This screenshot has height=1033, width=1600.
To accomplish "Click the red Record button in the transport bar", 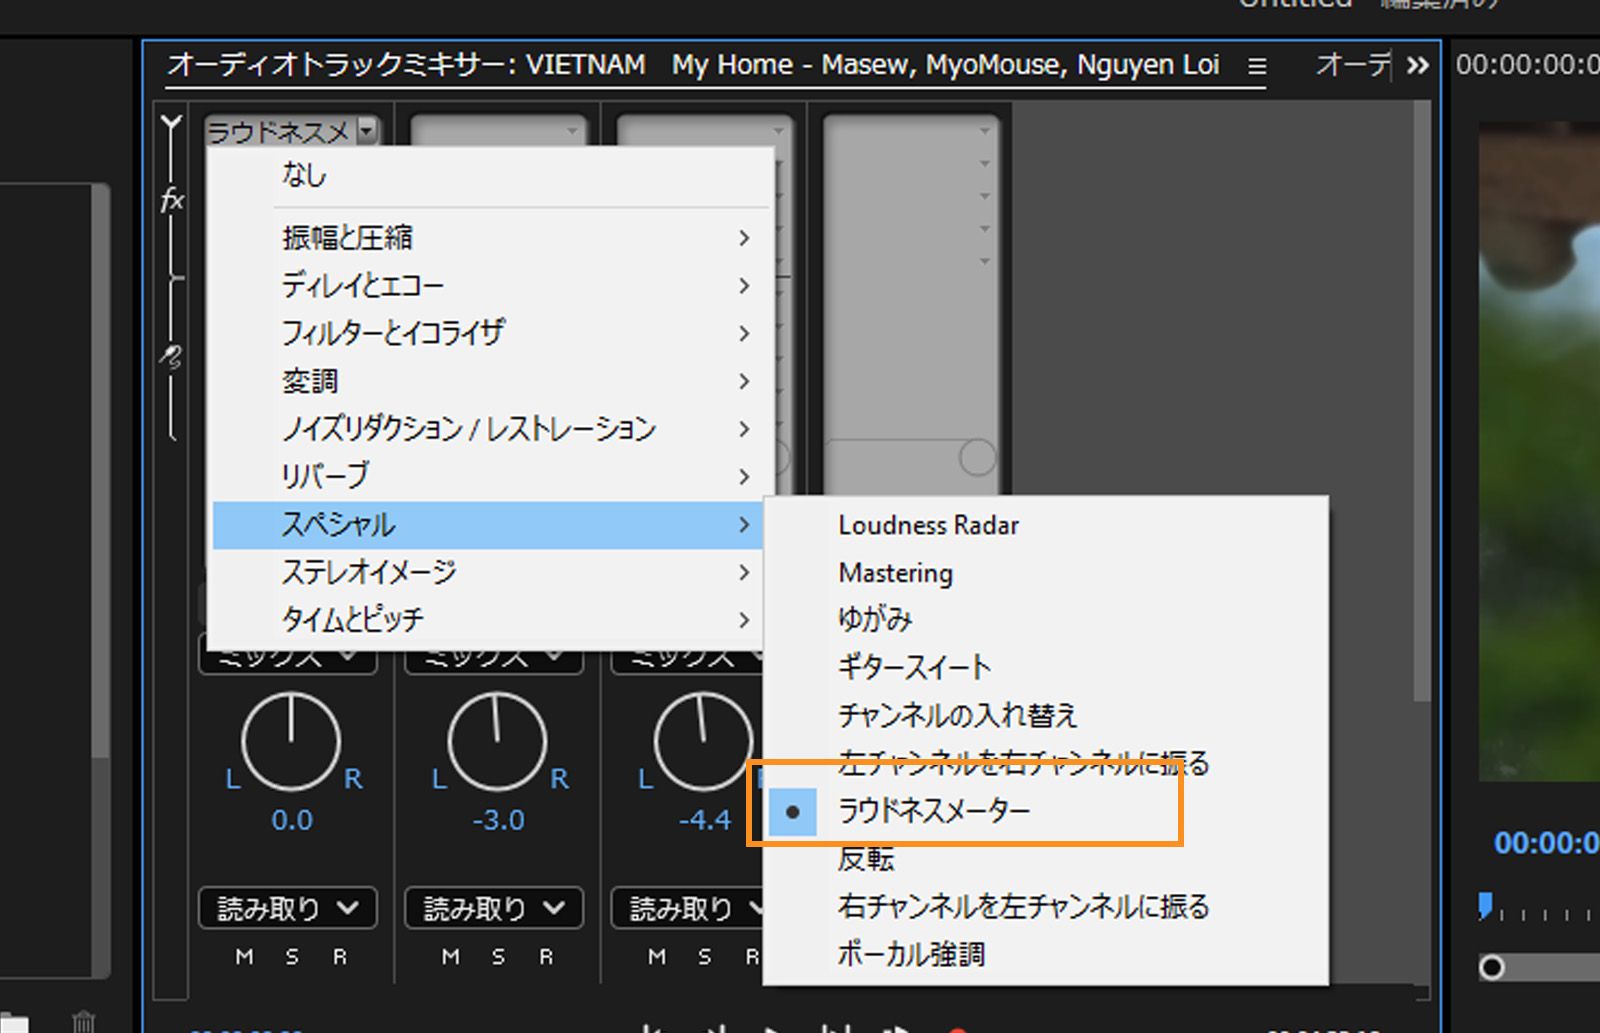I will click(958, 1028).
